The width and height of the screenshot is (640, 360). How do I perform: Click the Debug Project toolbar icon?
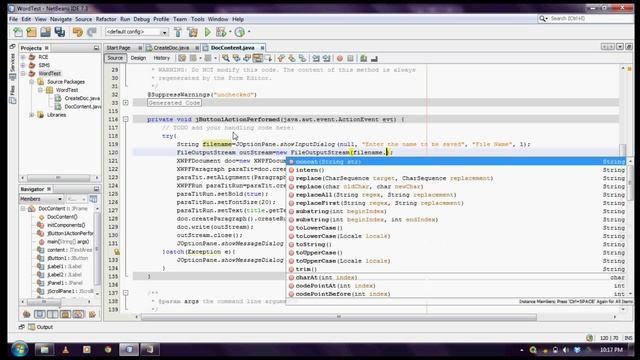point(221,32)
